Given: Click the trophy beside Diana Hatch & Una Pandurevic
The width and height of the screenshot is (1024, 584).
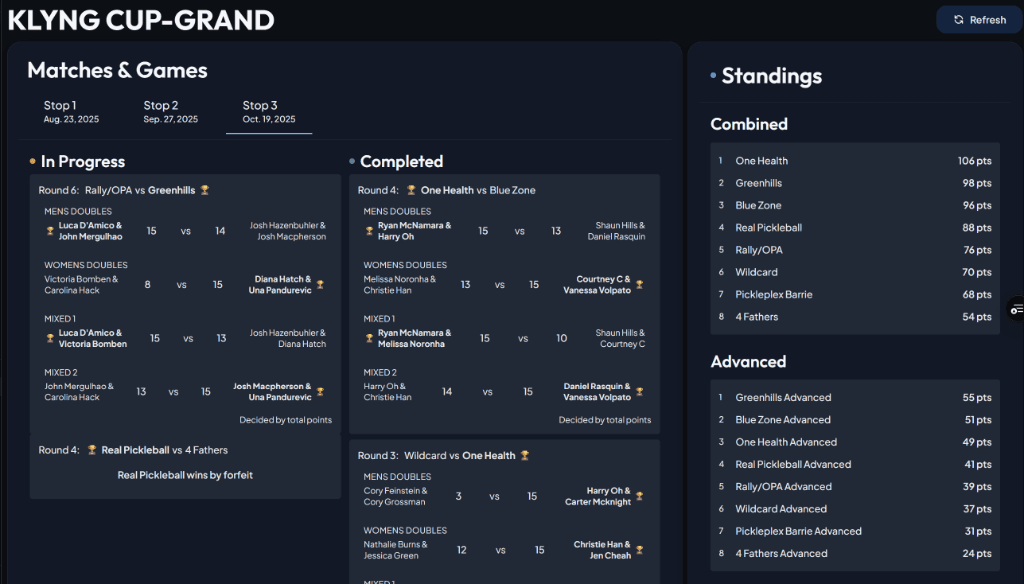Looking at the screenshot, I should point(320,284).
